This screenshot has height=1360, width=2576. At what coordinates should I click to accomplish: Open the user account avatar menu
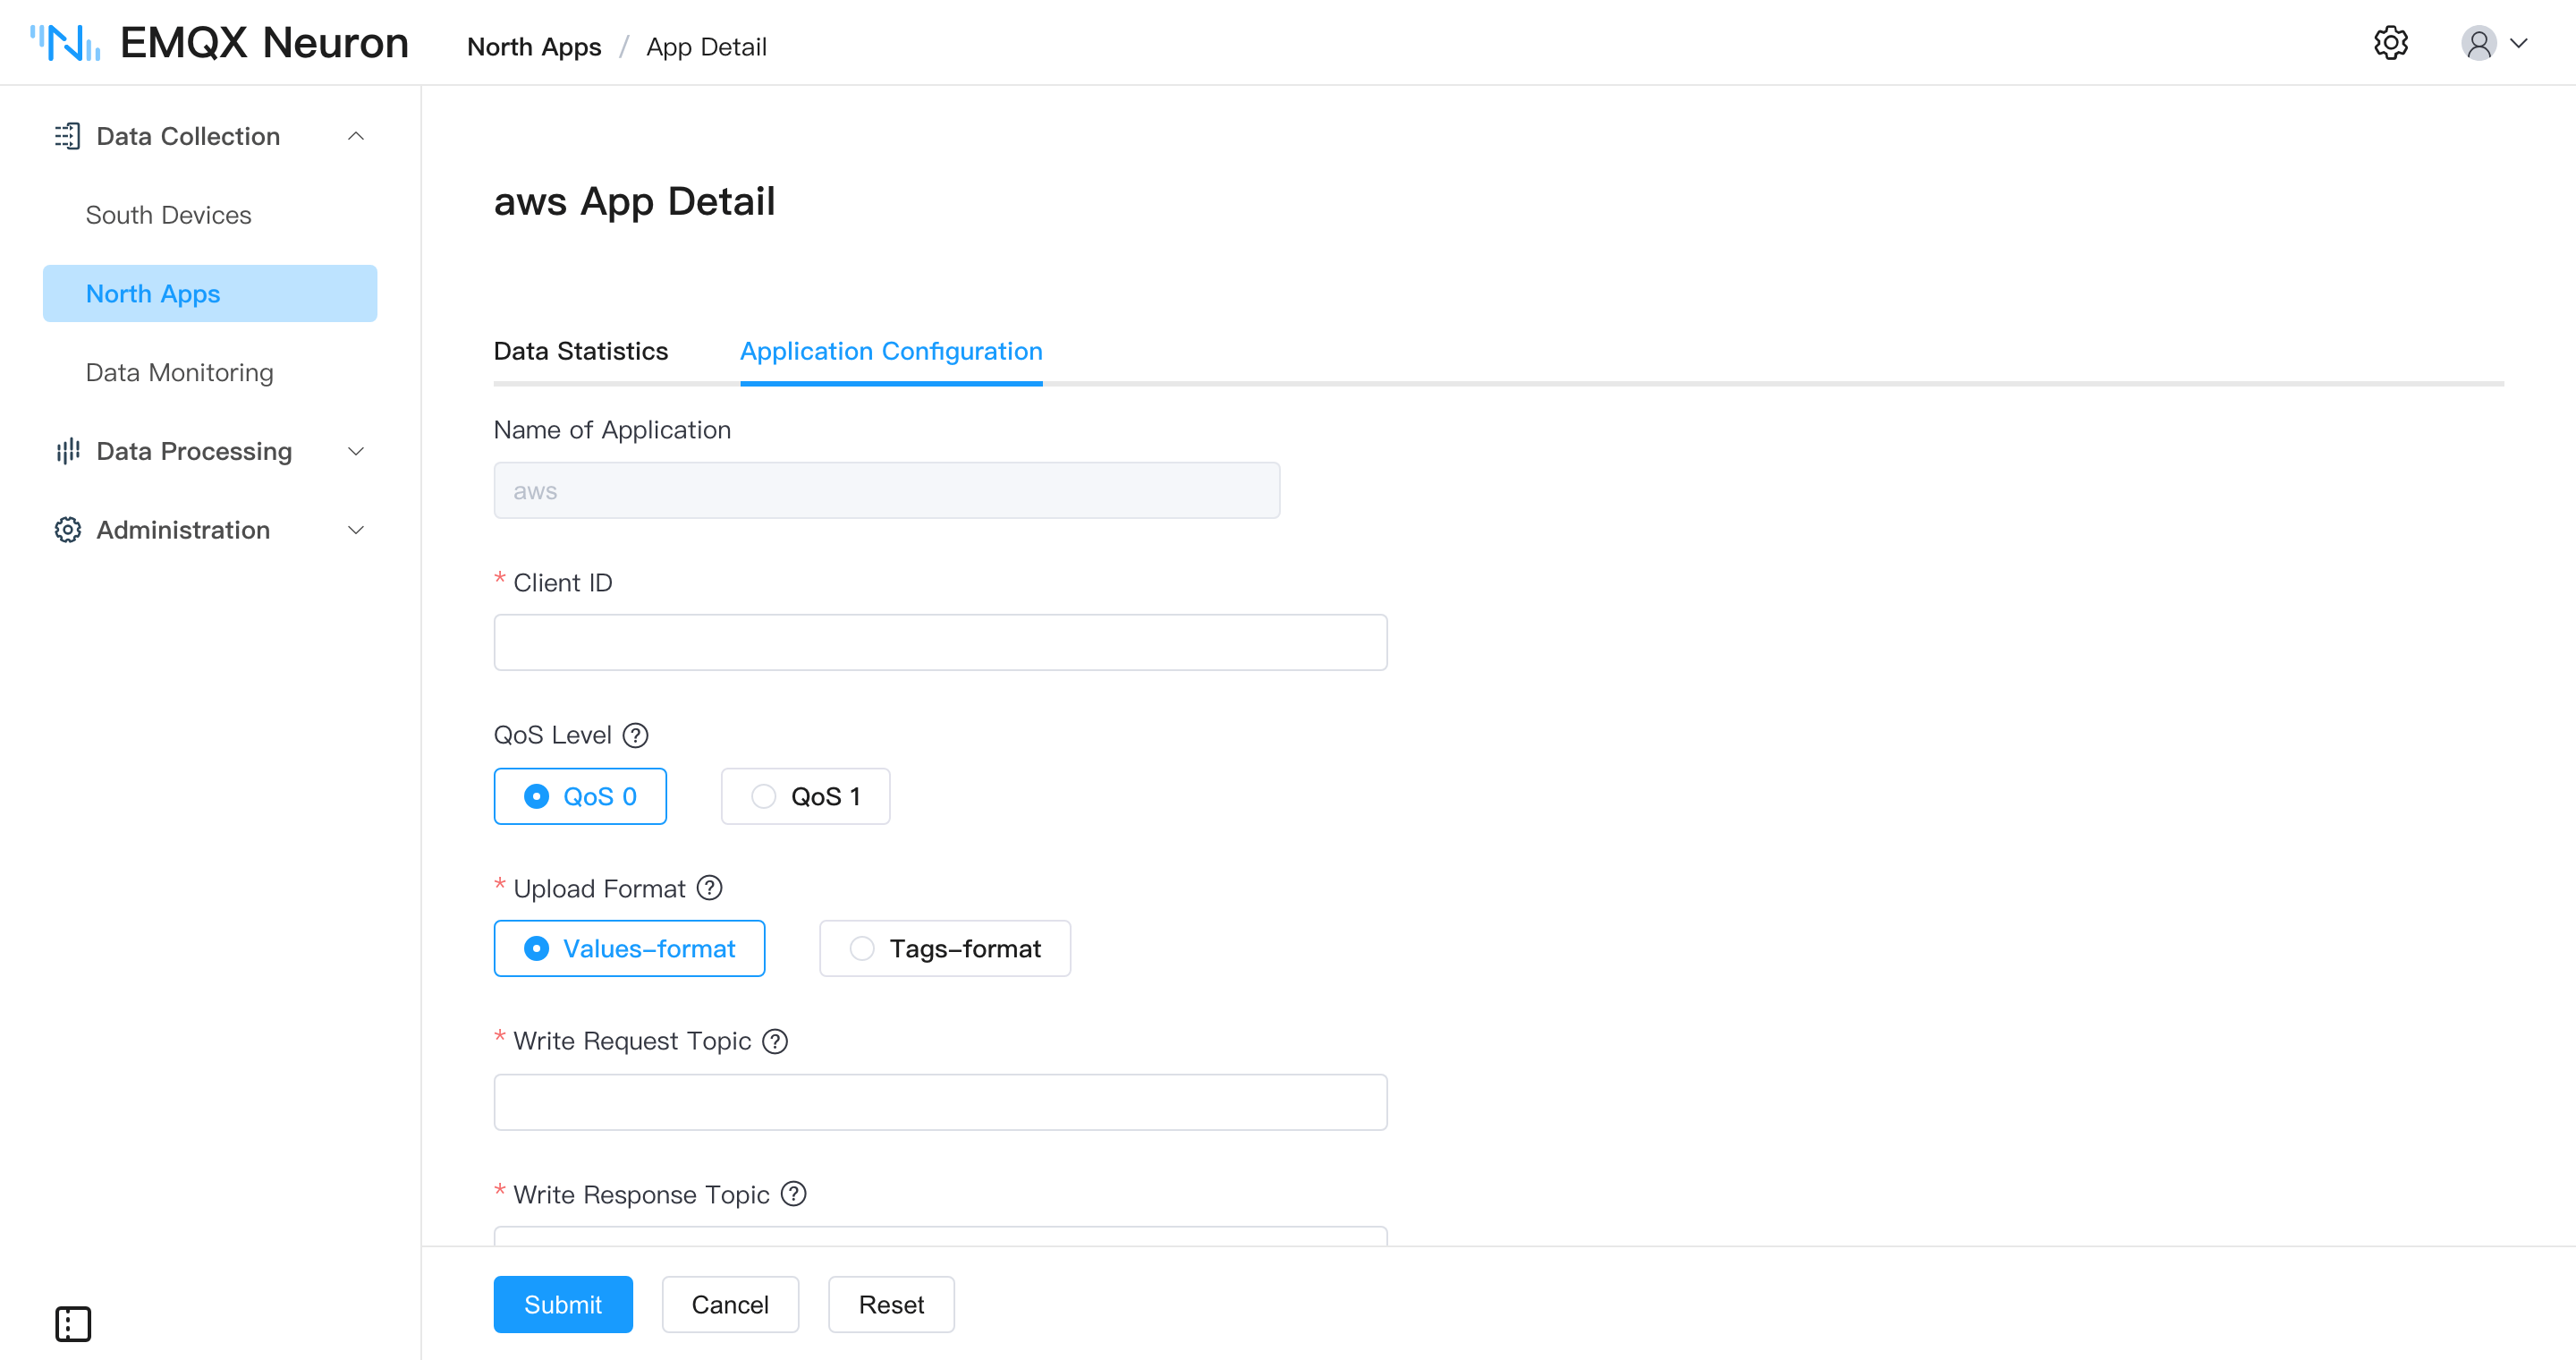(2479, 43)
